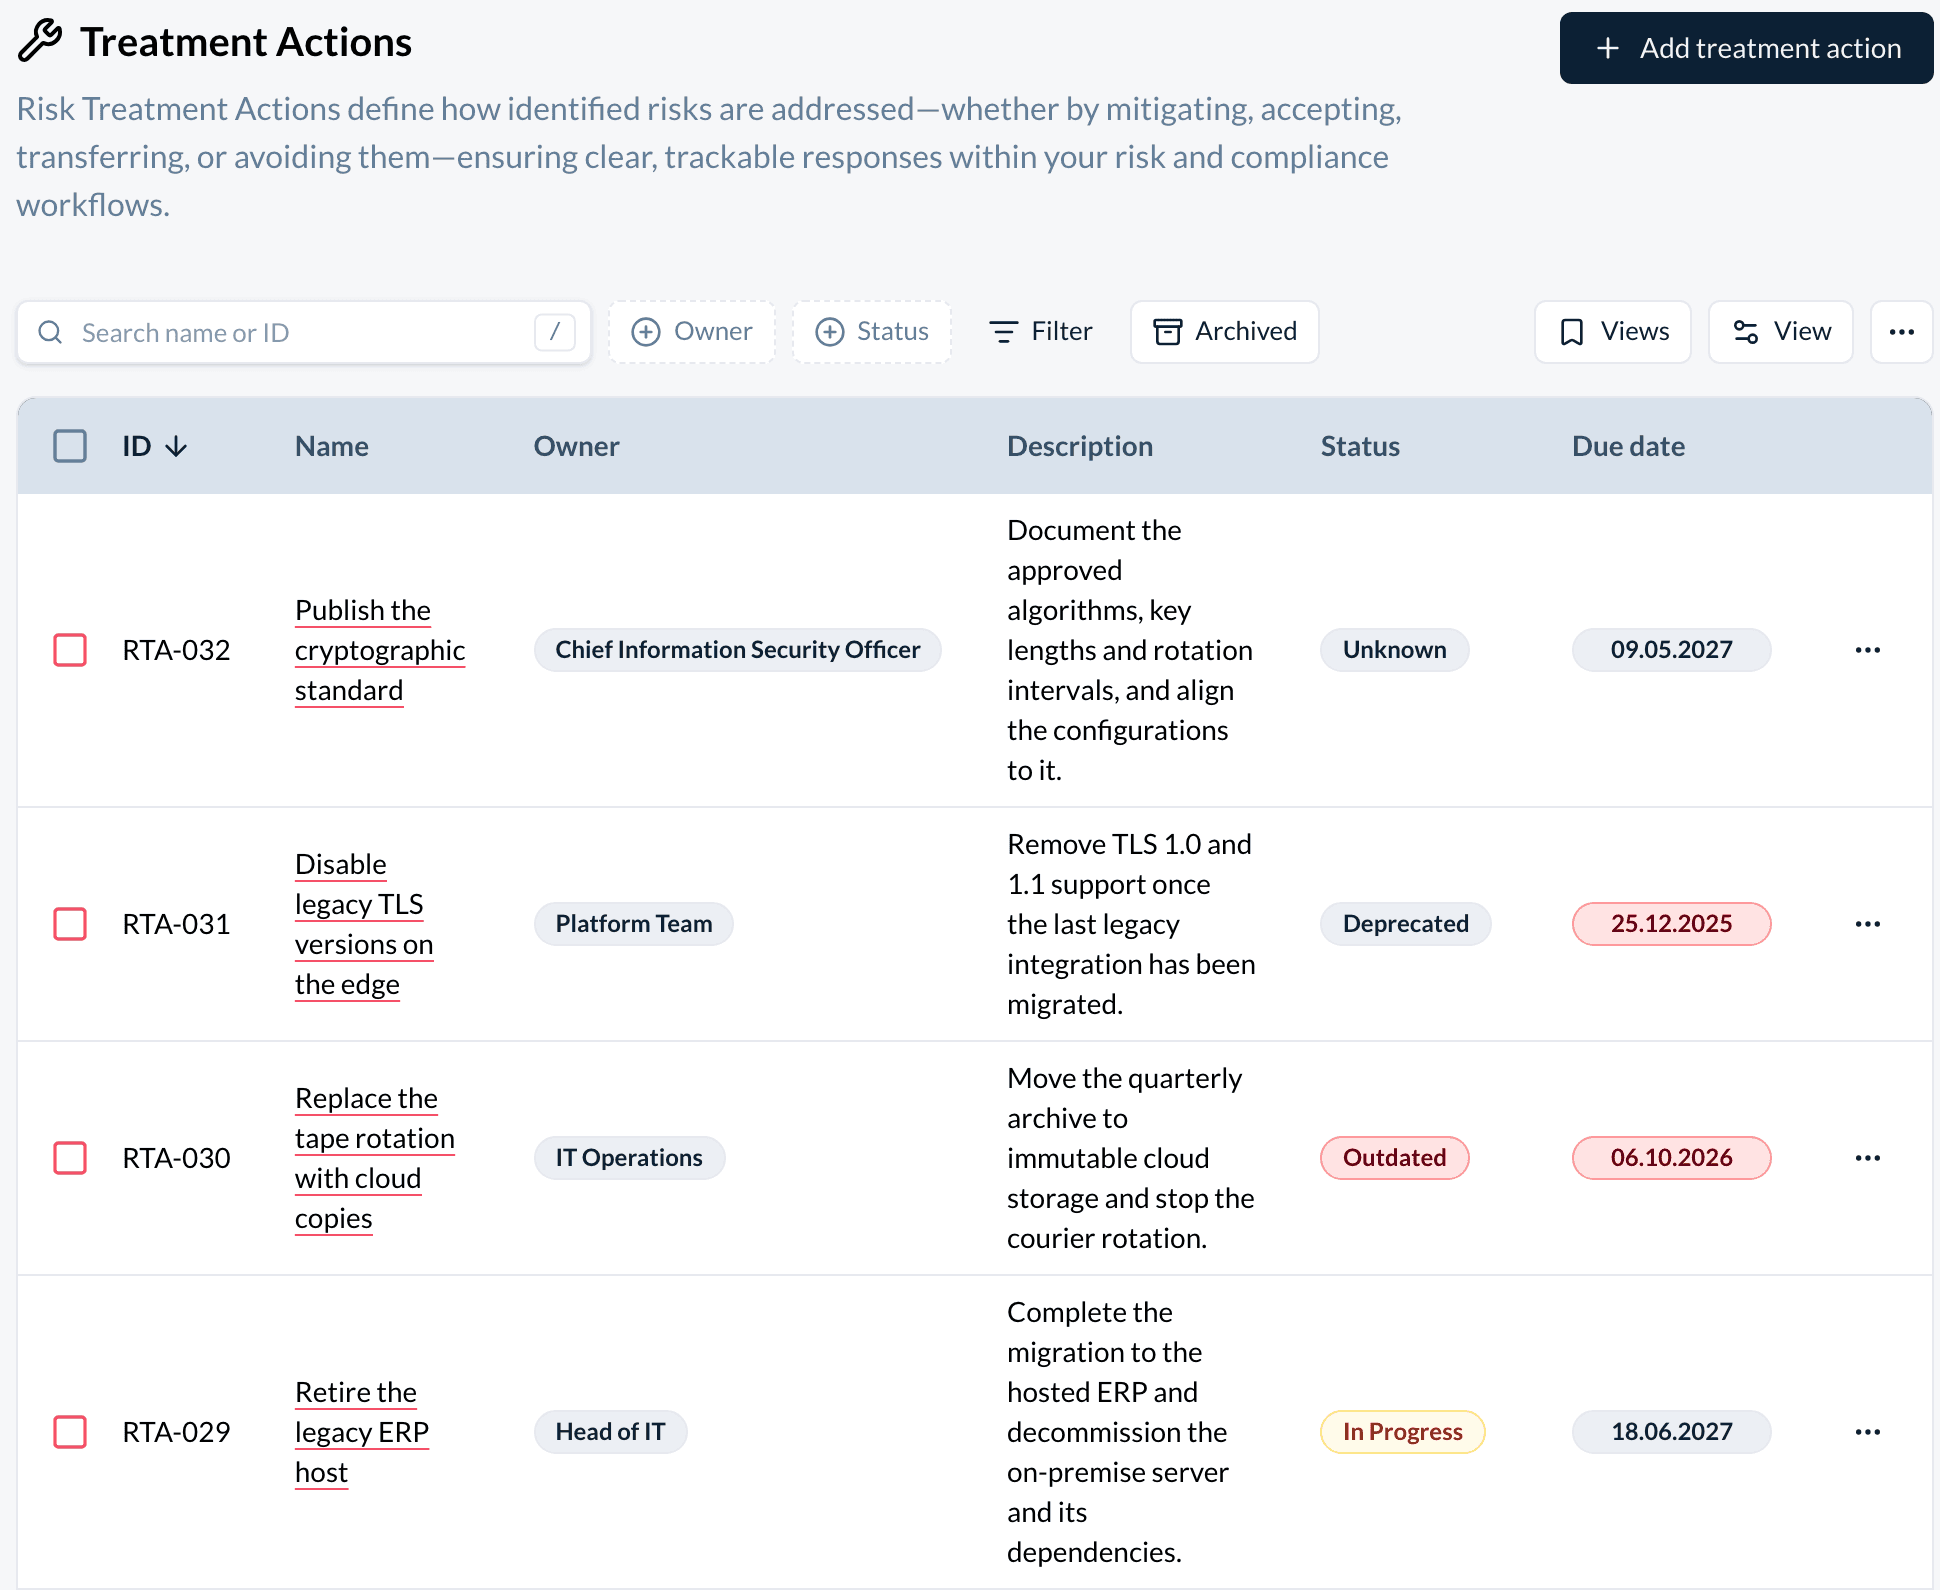This screenshot has height=1590, width=1940.
Task: Open the View settings
Action: pyautogui.click(x=1781, y=332)
